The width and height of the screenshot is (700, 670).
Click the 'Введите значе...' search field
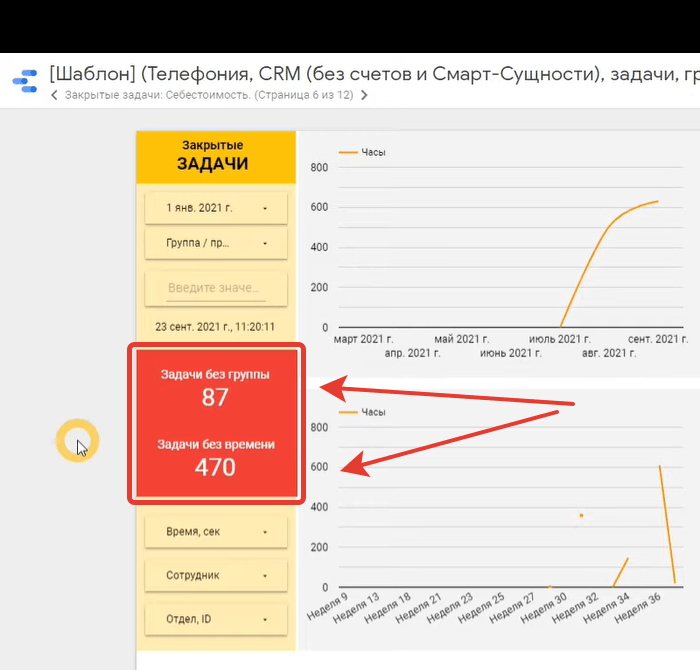point(216,288)
